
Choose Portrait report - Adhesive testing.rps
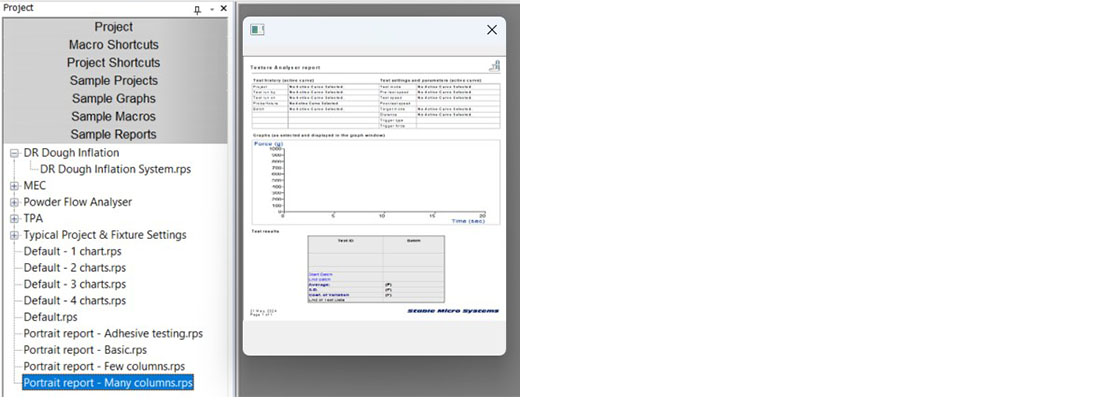click(113, 334)
